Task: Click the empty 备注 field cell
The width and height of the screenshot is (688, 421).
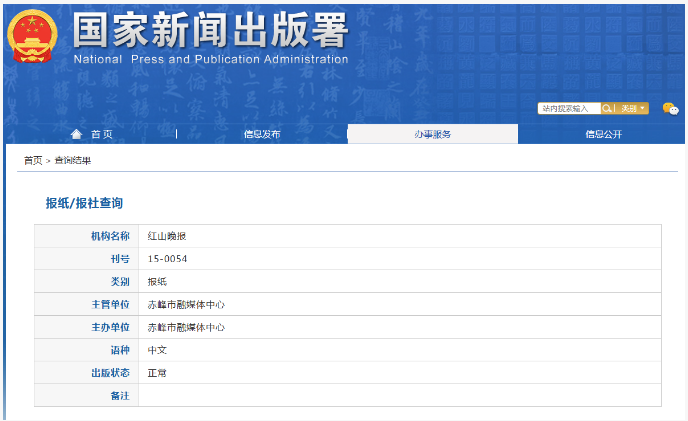Action: (399, 396)
